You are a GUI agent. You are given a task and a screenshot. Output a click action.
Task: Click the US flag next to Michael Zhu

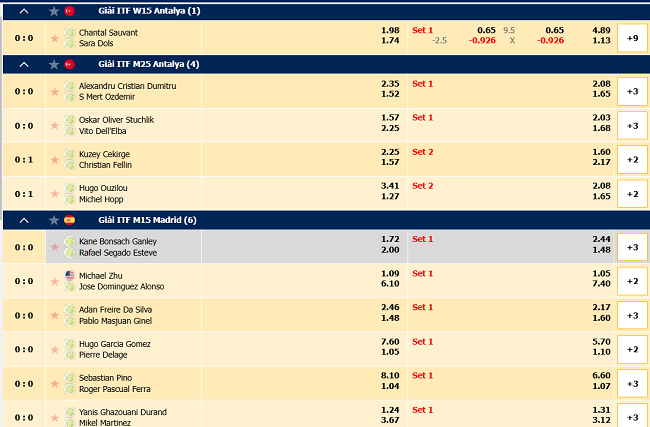click(70, 274)
